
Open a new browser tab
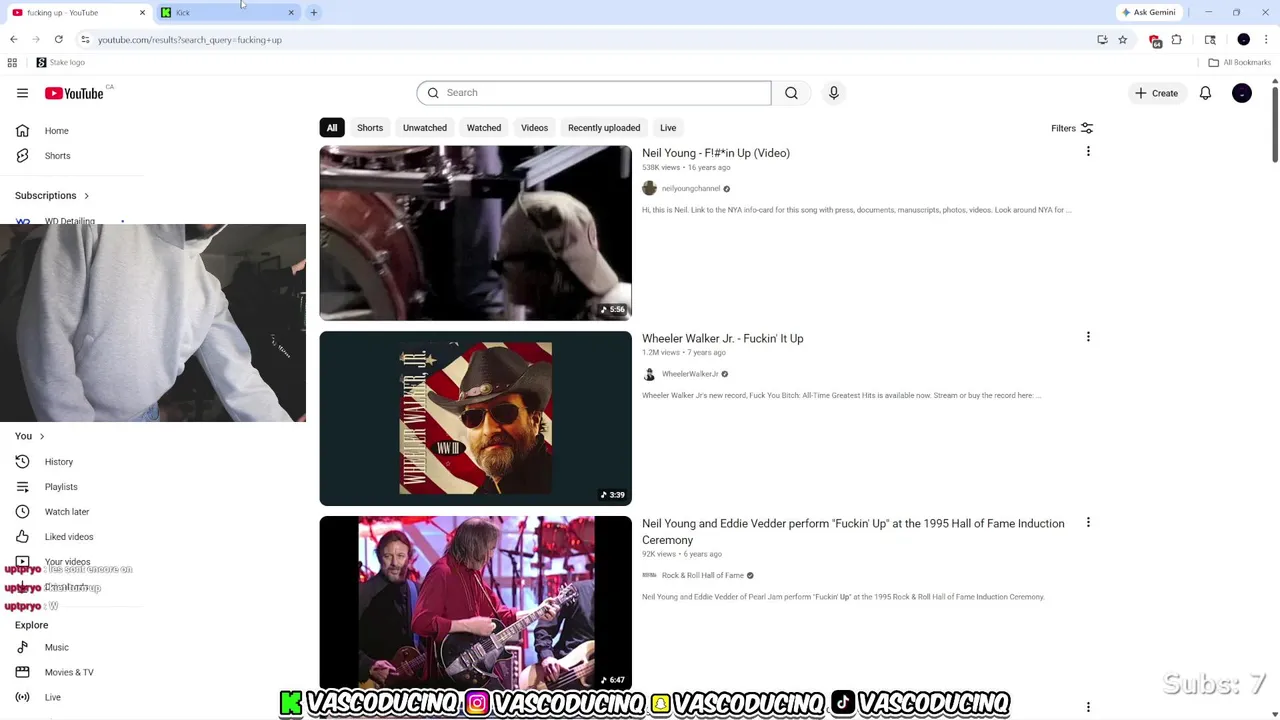tap(314, 12)
